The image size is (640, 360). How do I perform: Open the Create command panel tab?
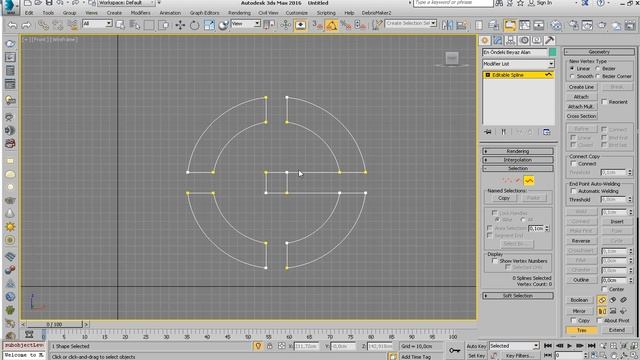click(x=485, y=40)
